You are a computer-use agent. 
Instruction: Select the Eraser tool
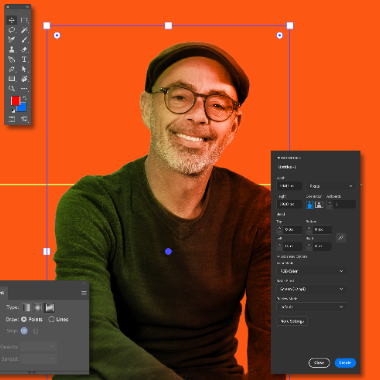[x=24, y=49]
